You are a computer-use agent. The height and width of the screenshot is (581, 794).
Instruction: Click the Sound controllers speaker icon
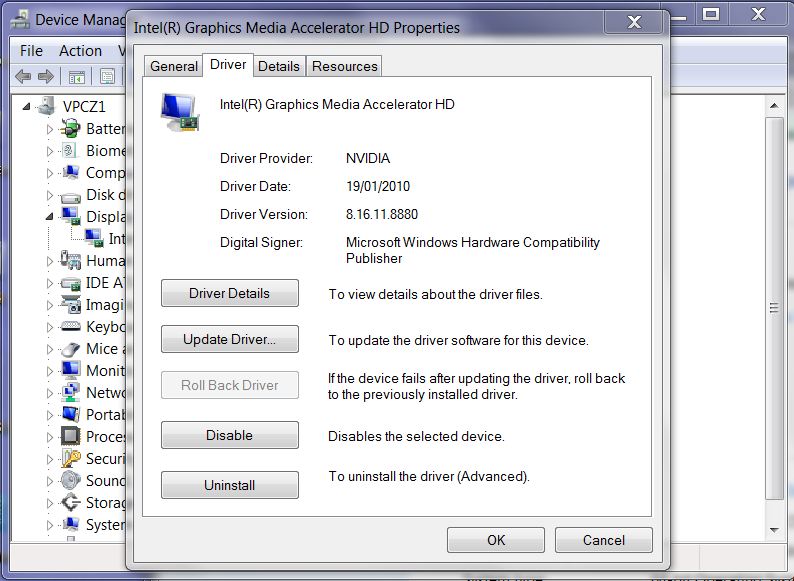coord(70,480)
